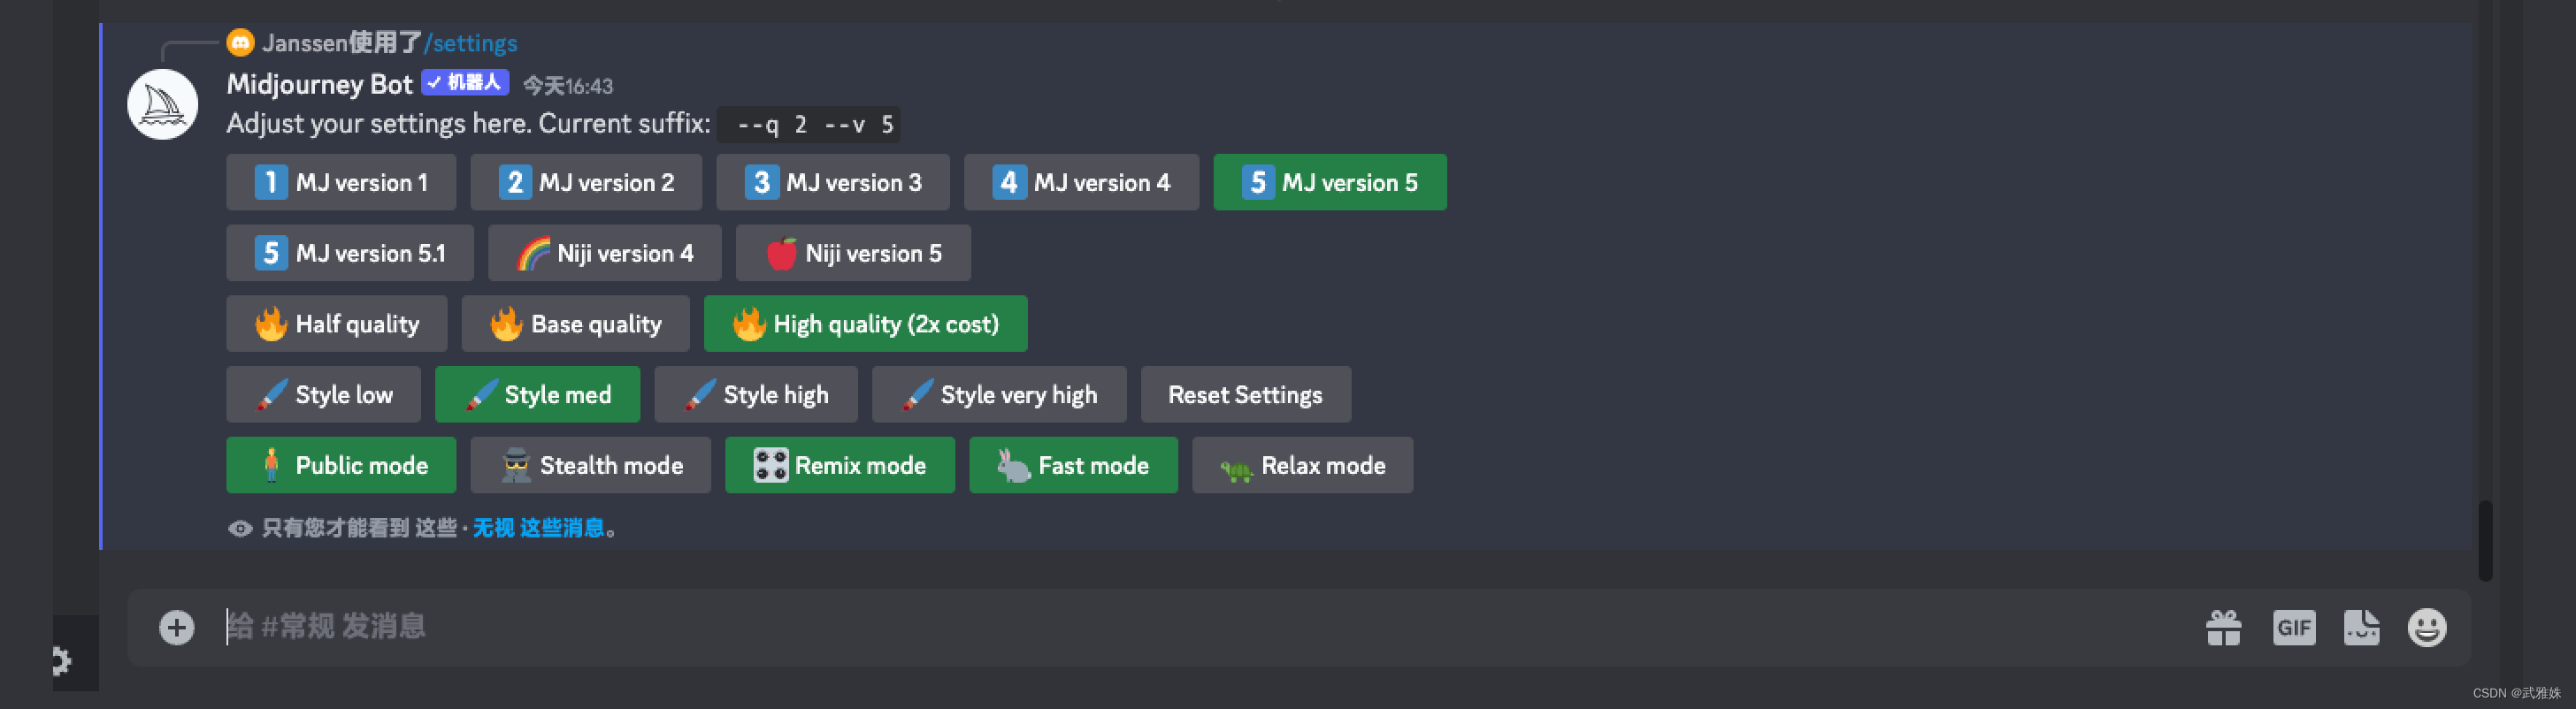
Task: Click Reset Settings button
Action: 1246,394
